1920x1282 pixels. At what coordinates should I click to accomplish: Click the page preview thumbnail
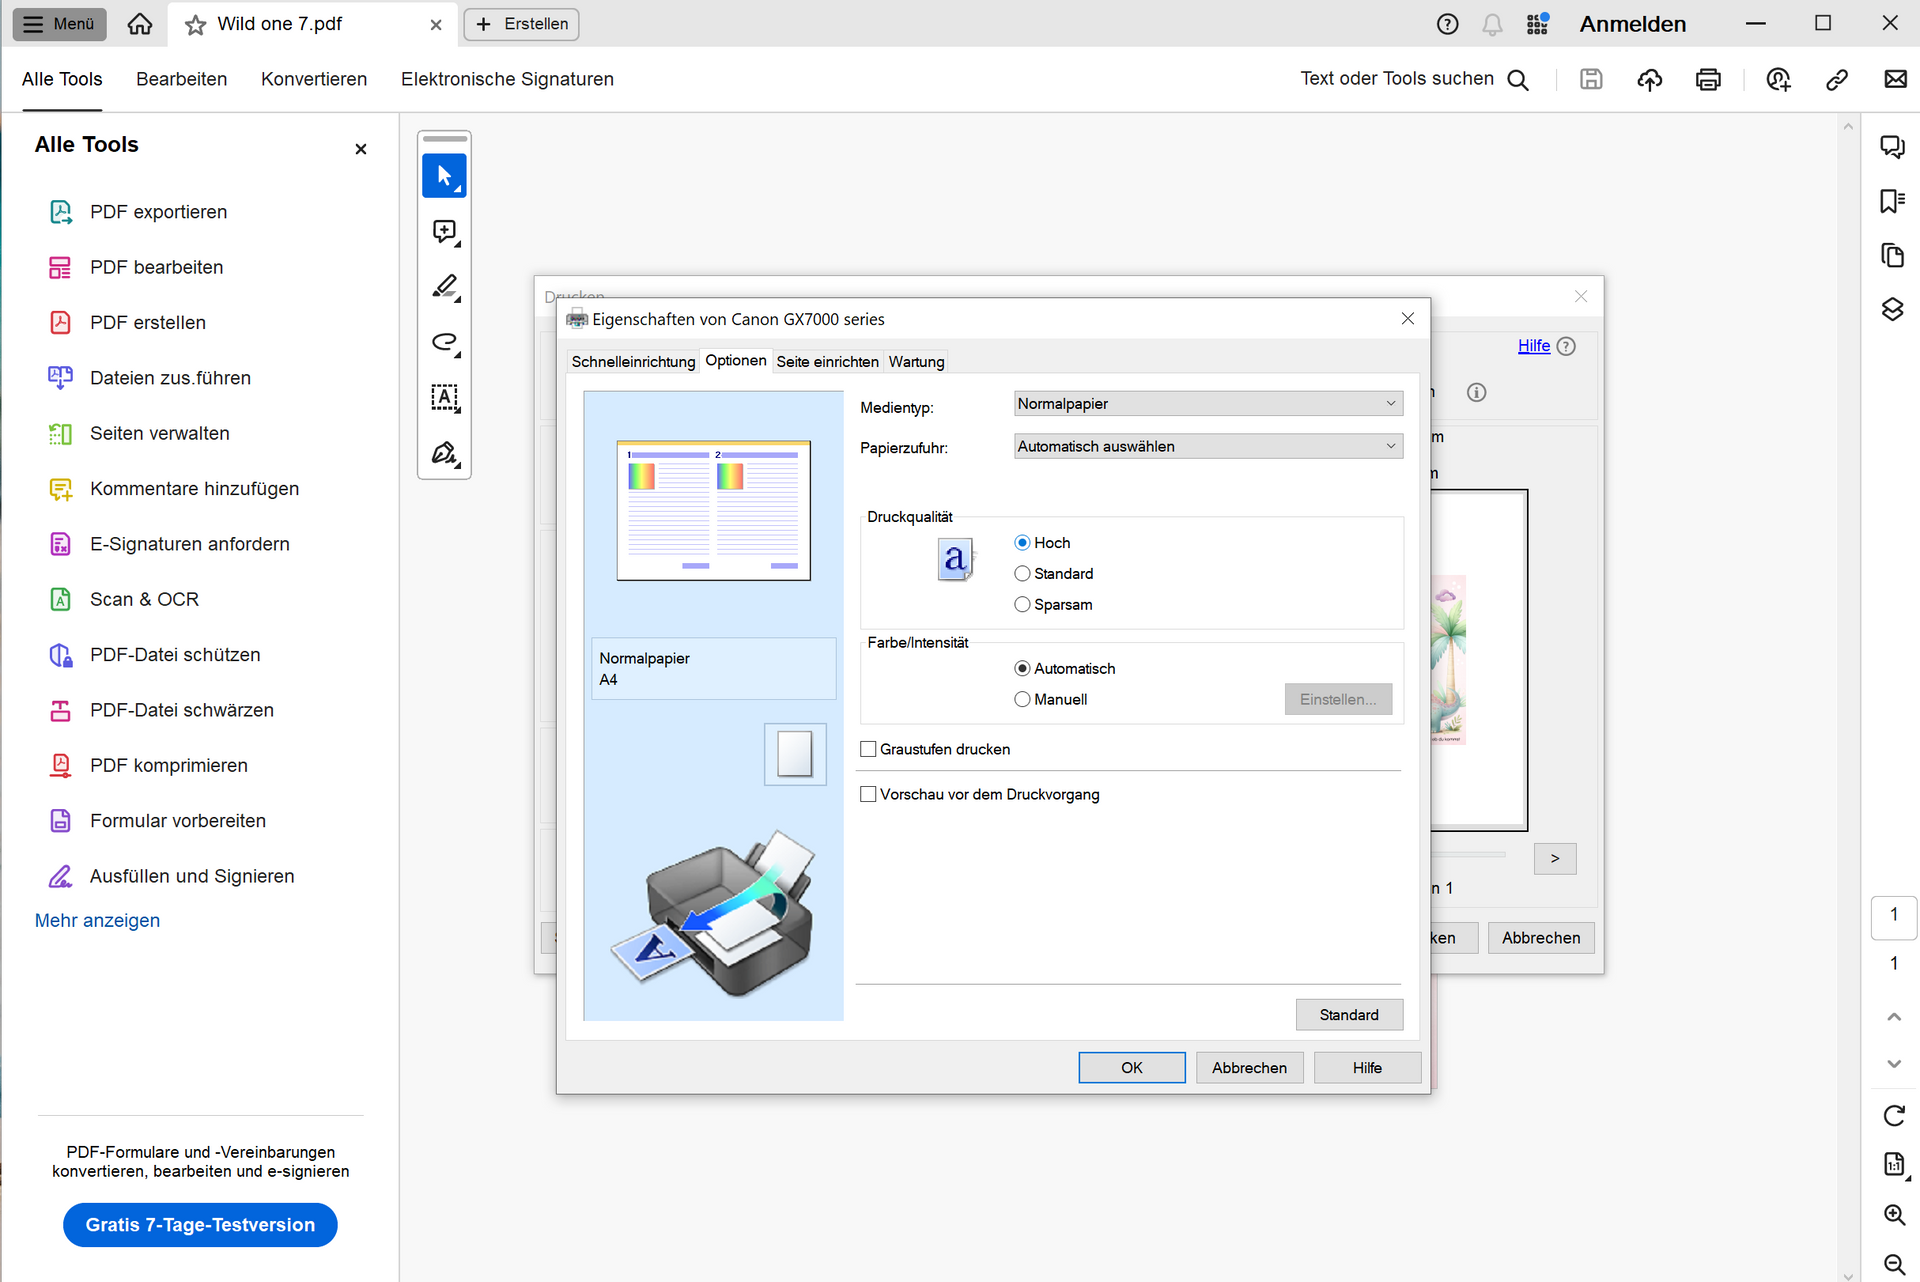tap(713, 510)
